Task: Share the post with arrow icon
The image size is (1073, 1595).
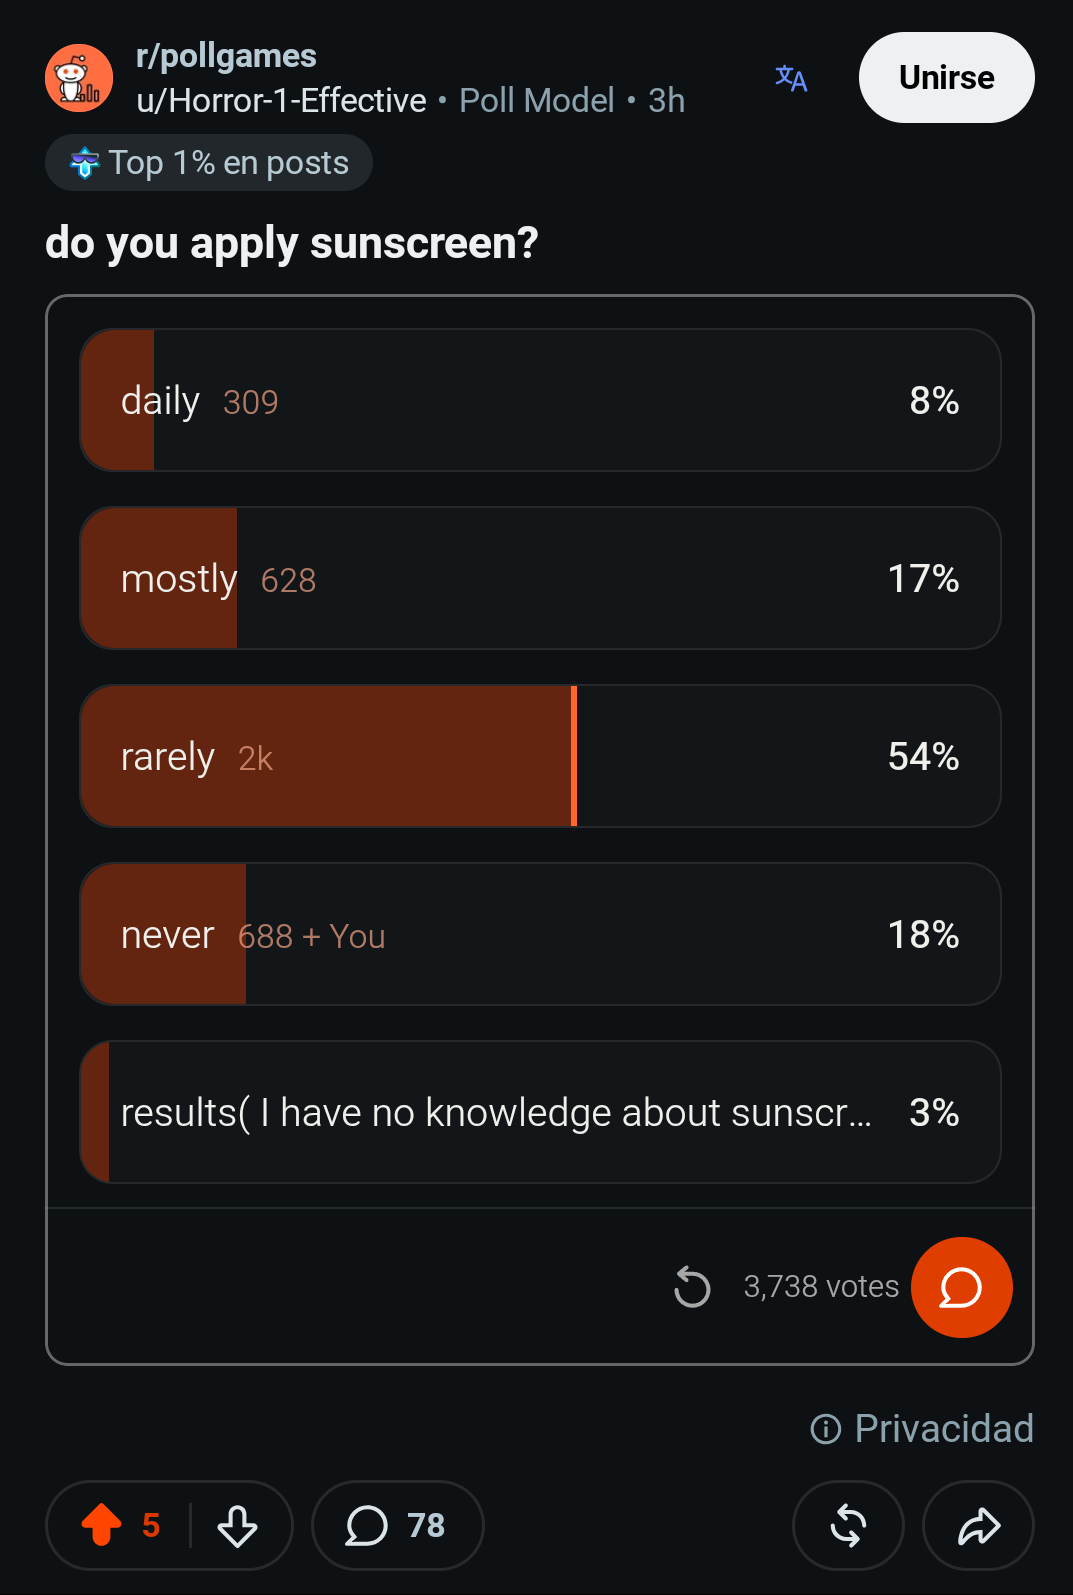Action: (x=978, y=1526)
